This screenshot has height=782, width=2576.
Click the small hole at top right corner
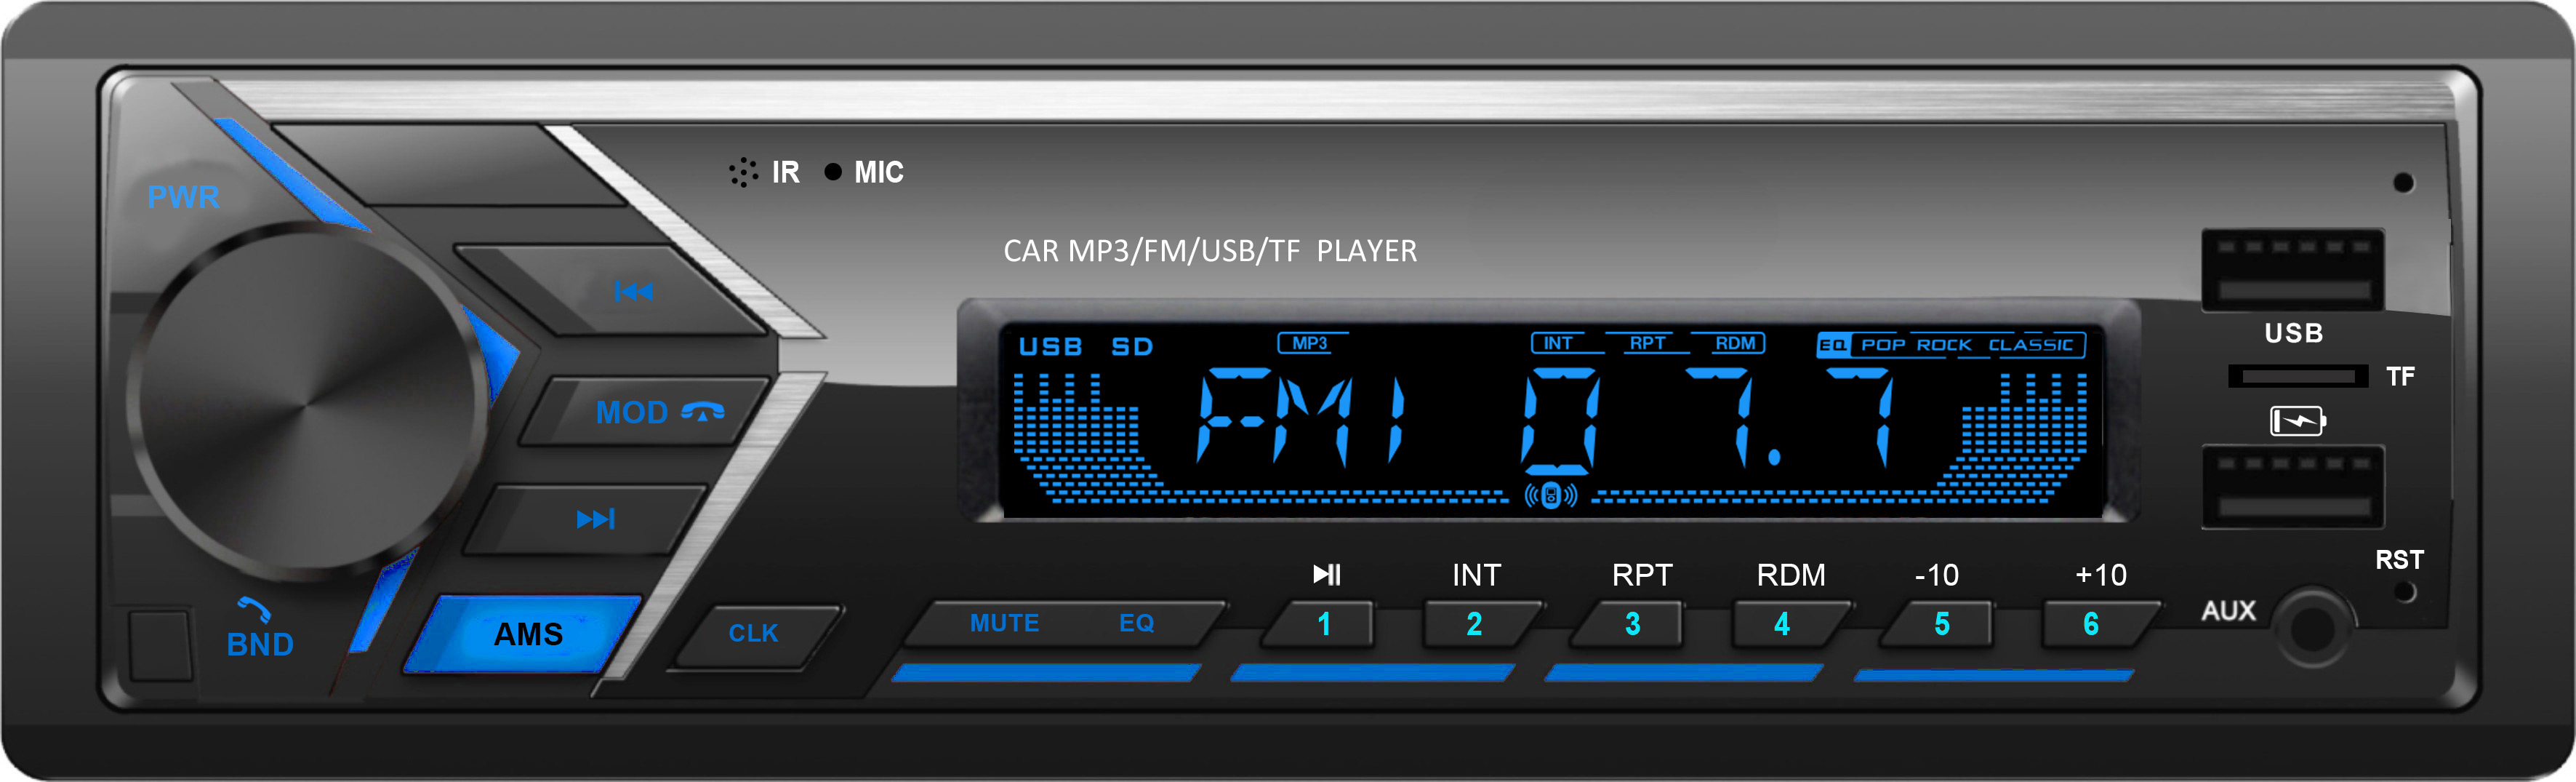[x=2403, y=183]
